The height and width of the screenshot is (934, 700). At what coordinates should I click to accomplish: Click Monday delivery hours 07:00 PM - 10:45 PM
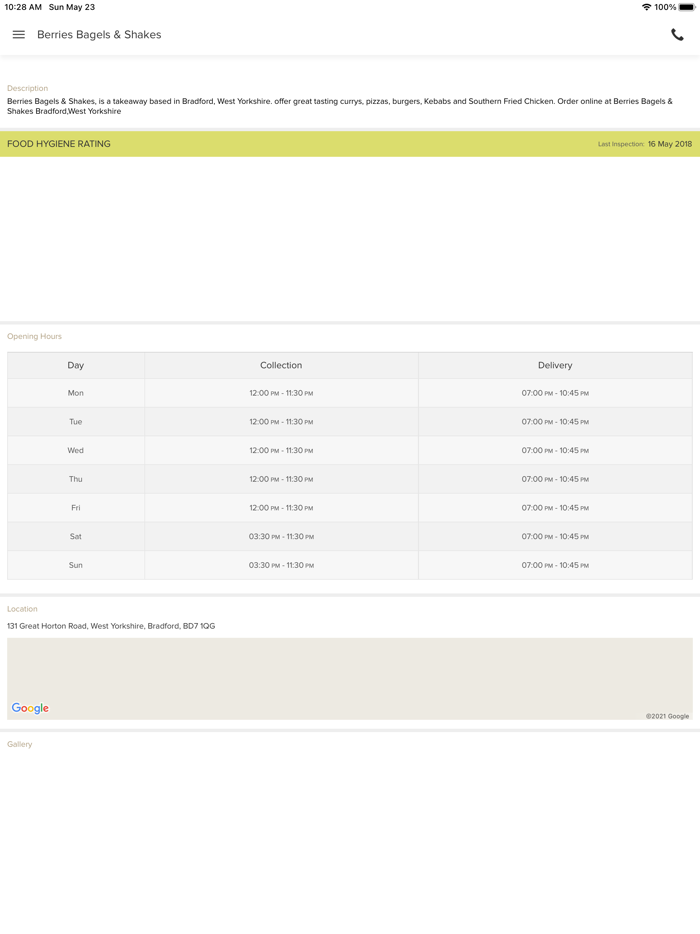tap(555, 393)
